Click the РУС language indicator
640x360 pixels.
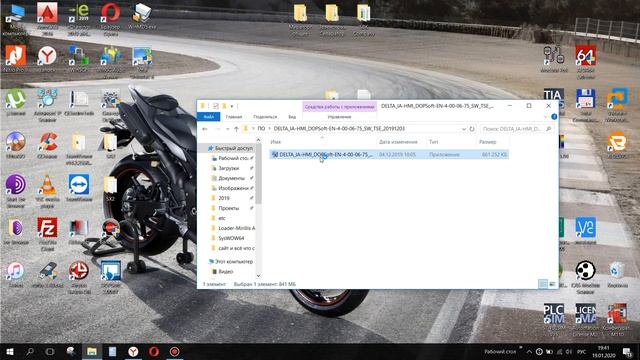coord(582,352)
